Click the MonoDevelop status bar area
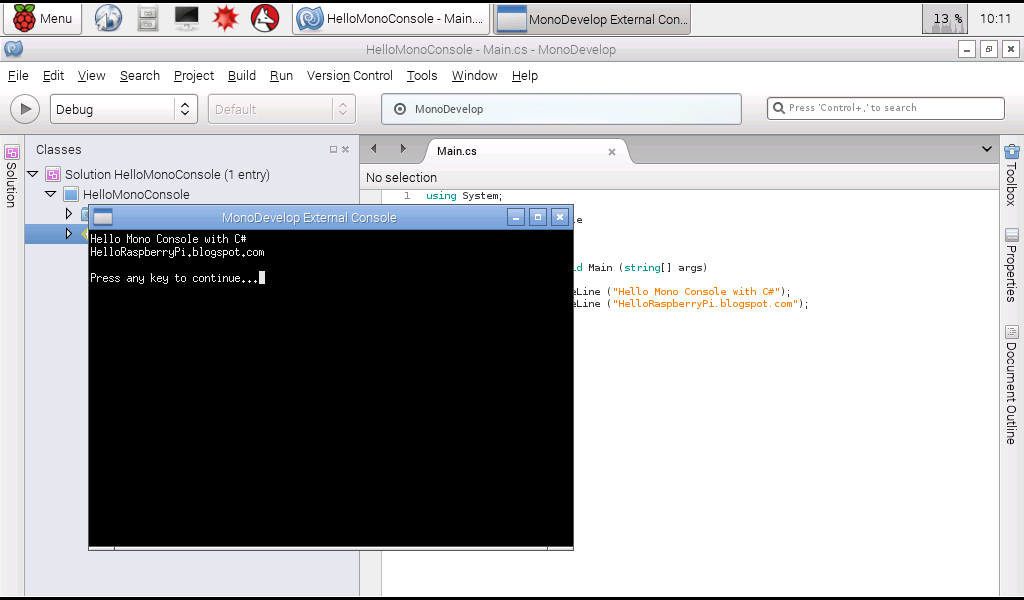Image resolution: width=1024 pixels, height=600 pixels. click(562, 109)
